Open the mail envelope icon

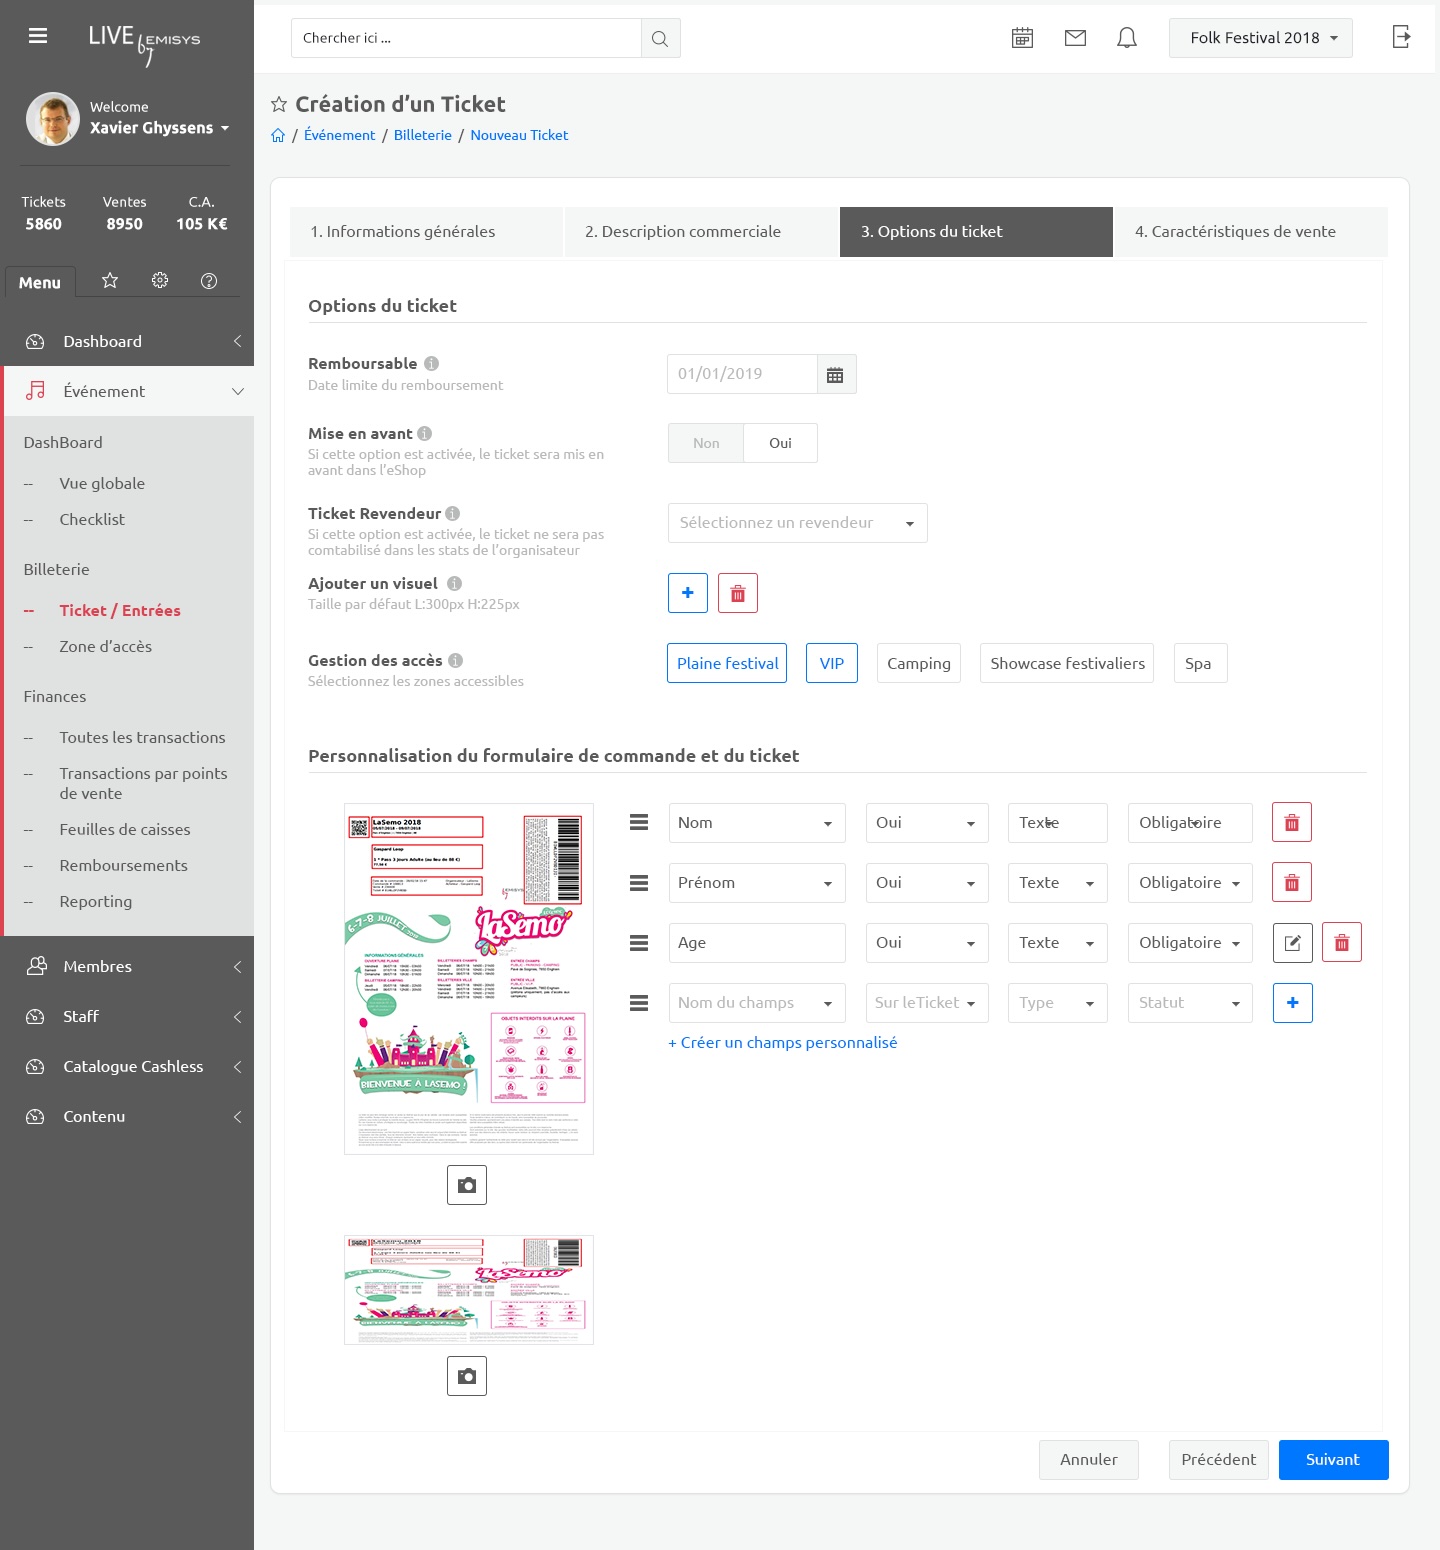pyautogui.click(x=1075, y=38)
